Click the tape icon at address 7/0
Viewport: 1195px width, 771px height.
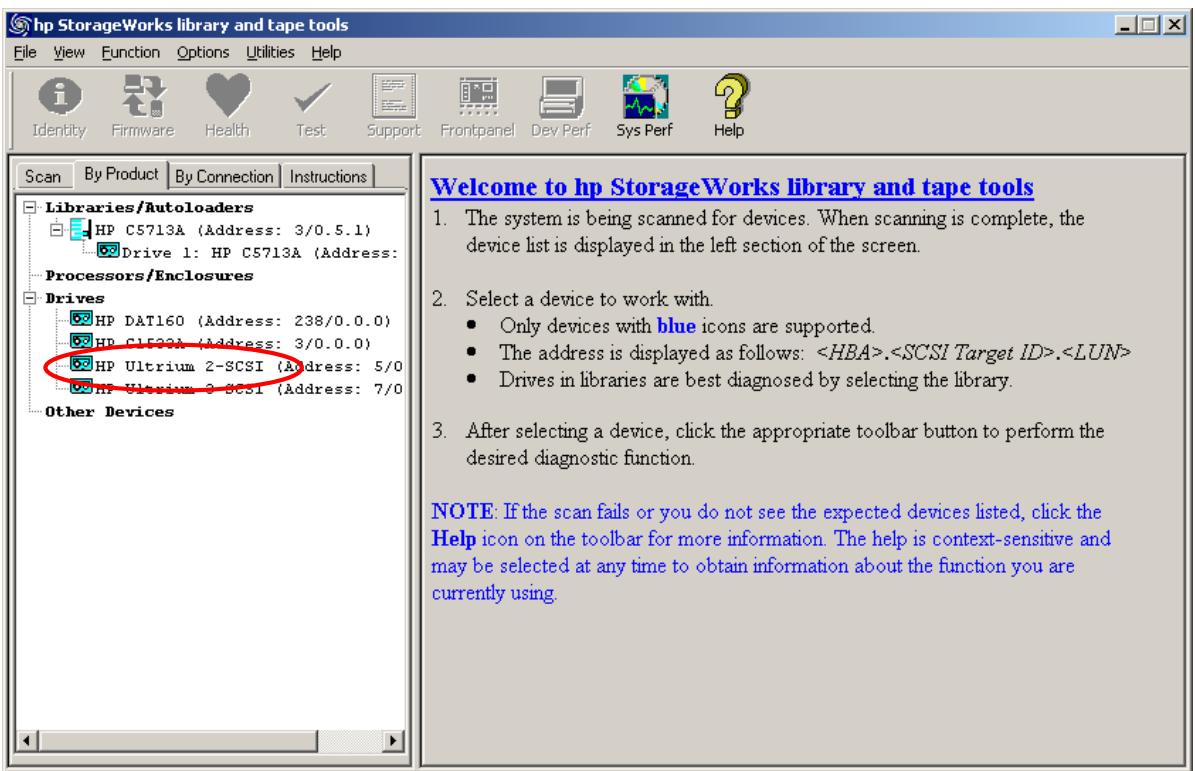(81, 387)
